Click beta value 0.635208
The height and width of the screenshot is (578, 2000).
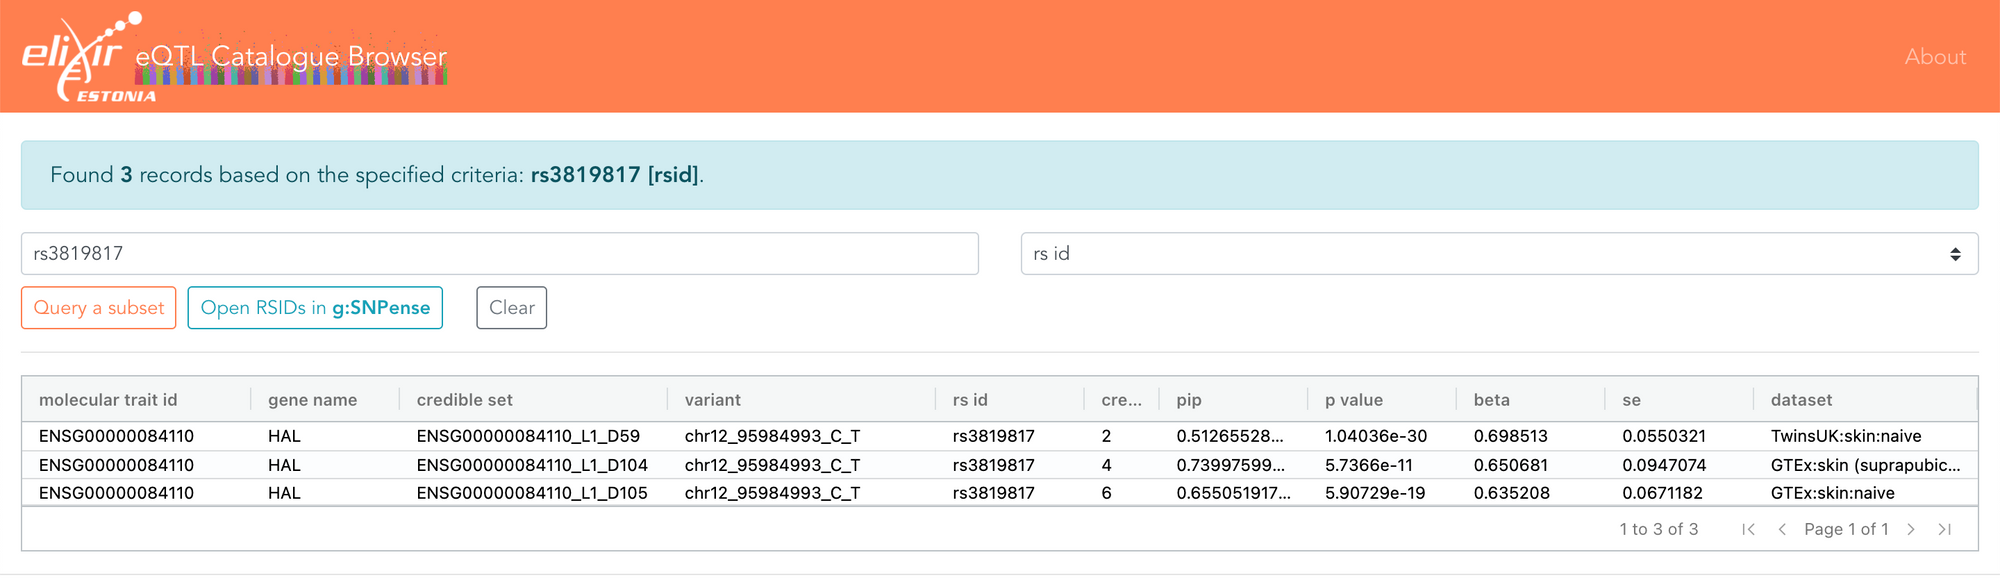point(1512,493)
